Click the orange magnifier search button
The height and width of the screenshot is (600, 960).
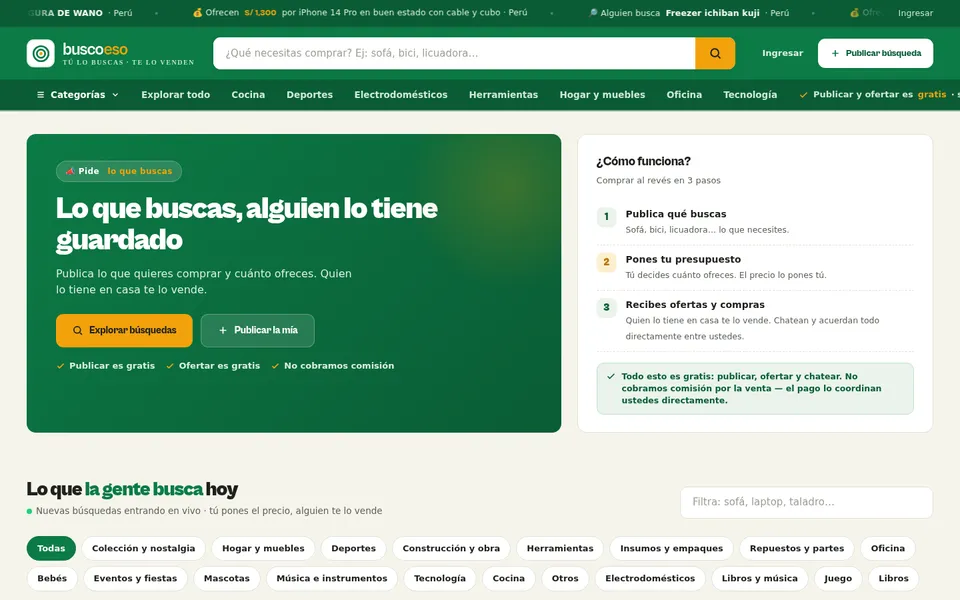pyautogui.click(x=715, y=53)
